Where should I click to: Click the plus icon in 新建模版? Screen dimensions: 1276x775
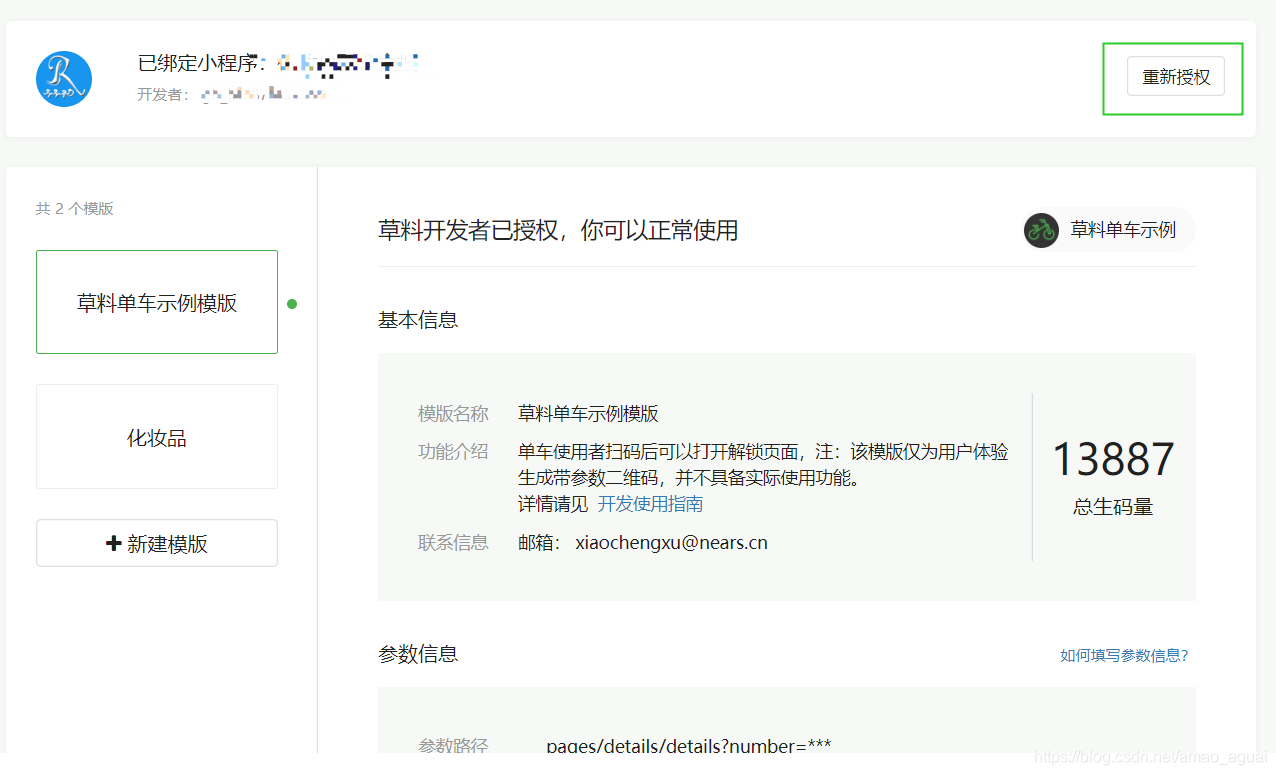113,542
